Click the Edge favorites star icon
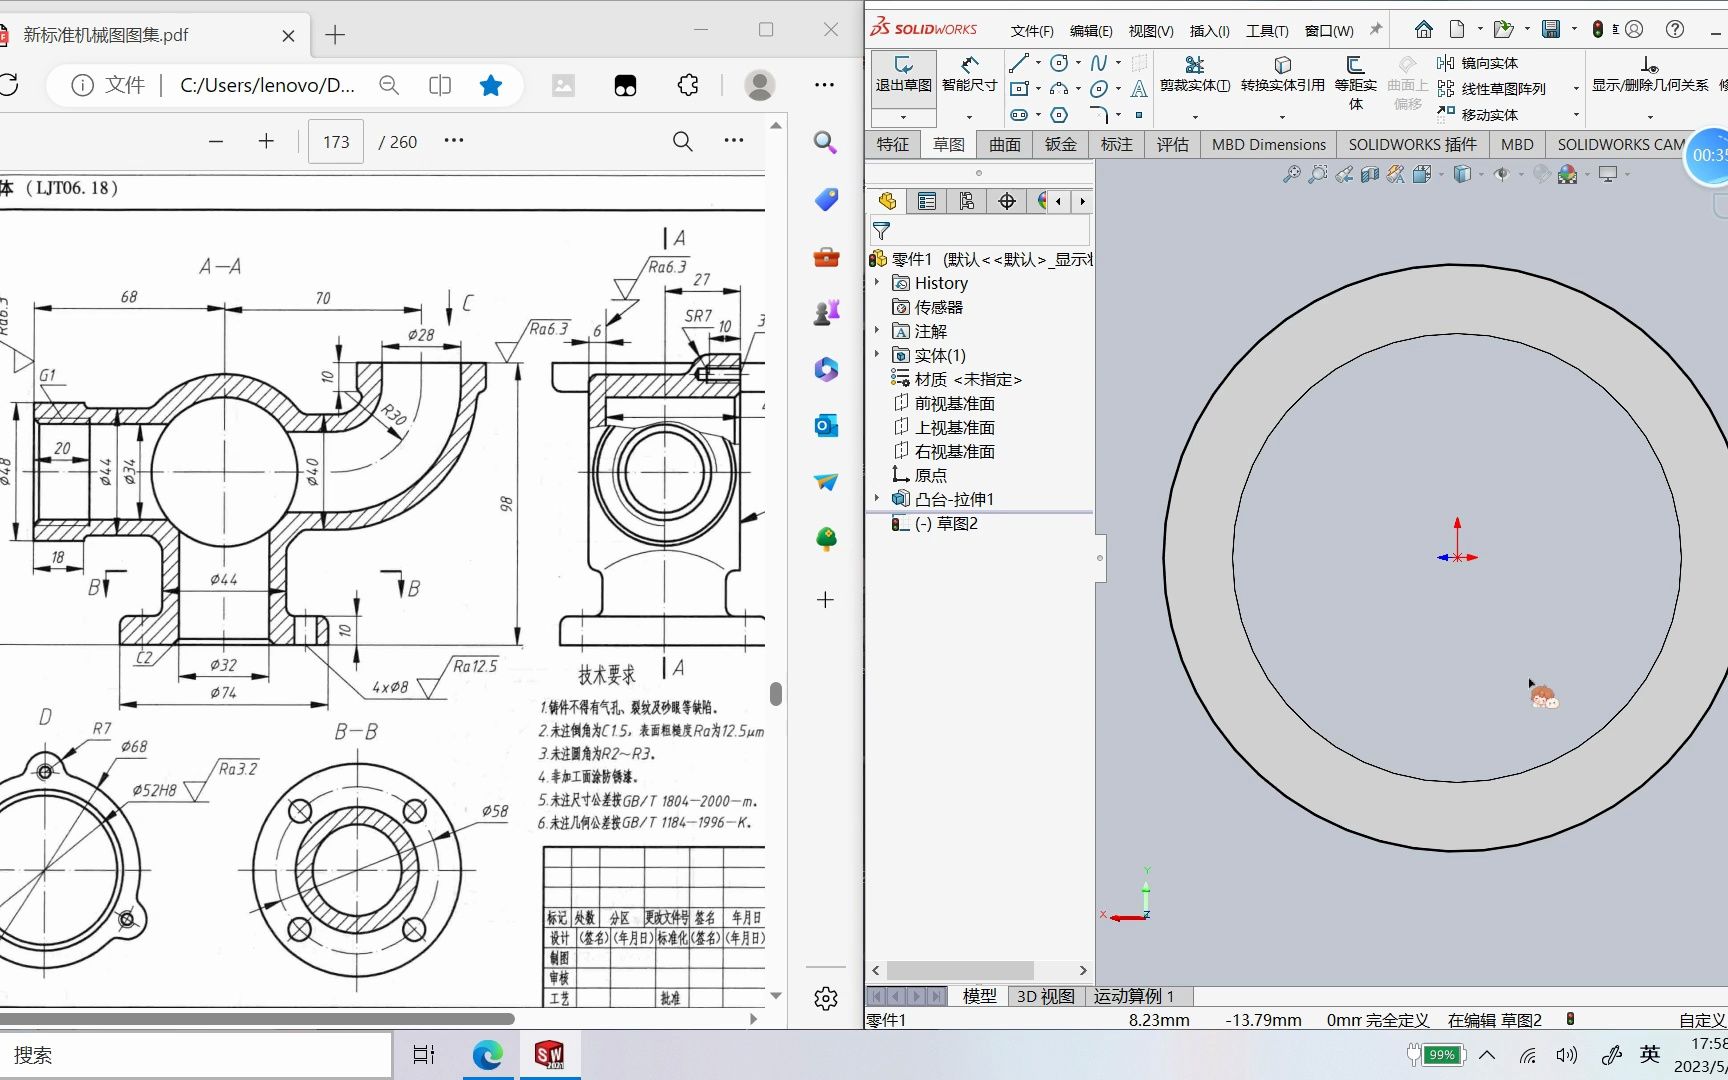 [x=491, y=85]
